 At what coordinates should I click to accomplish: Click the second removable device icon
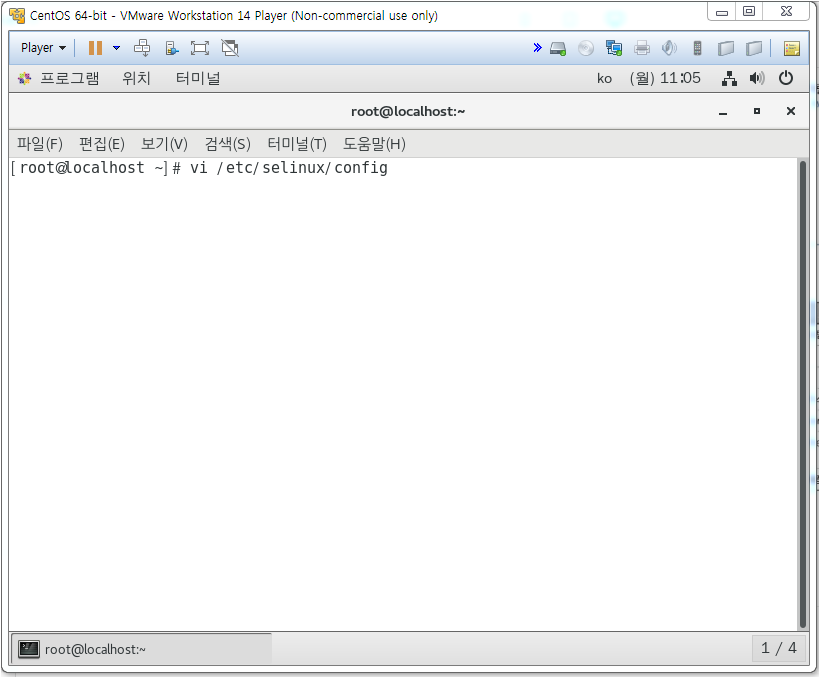coord(754,49)
